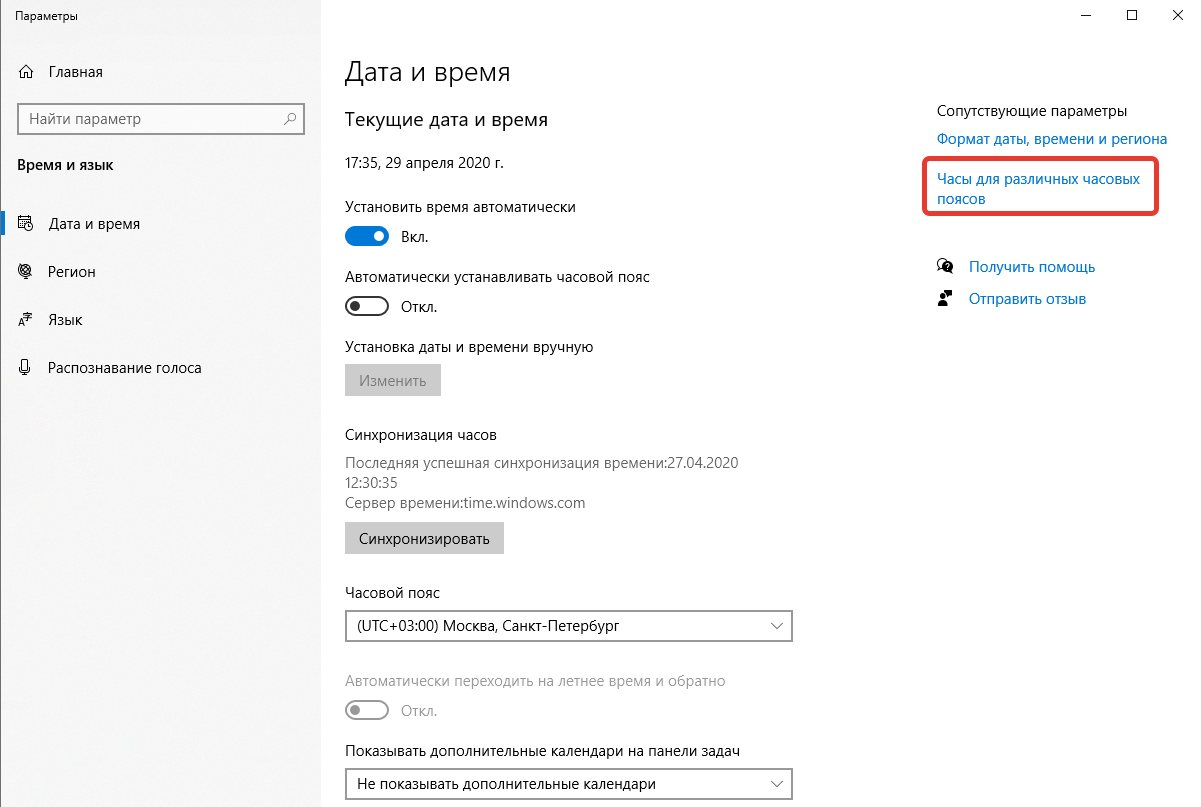Open the Часовой пояс dropdown
Screen dimensions: 1201x807
[568, 626]
